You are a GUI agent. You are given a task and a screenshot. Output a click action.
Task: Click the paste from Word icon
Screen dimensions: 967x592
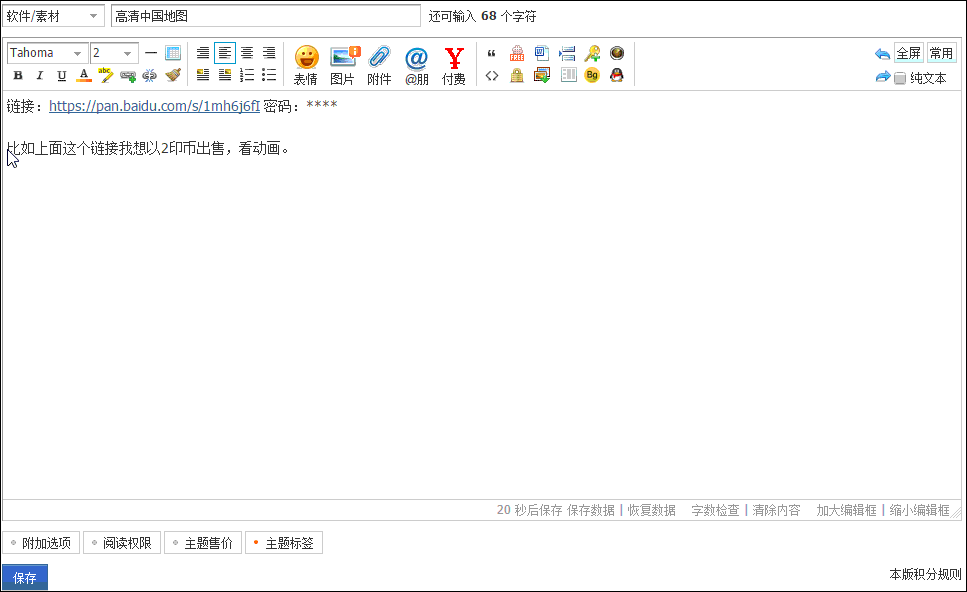pos(542,53)
